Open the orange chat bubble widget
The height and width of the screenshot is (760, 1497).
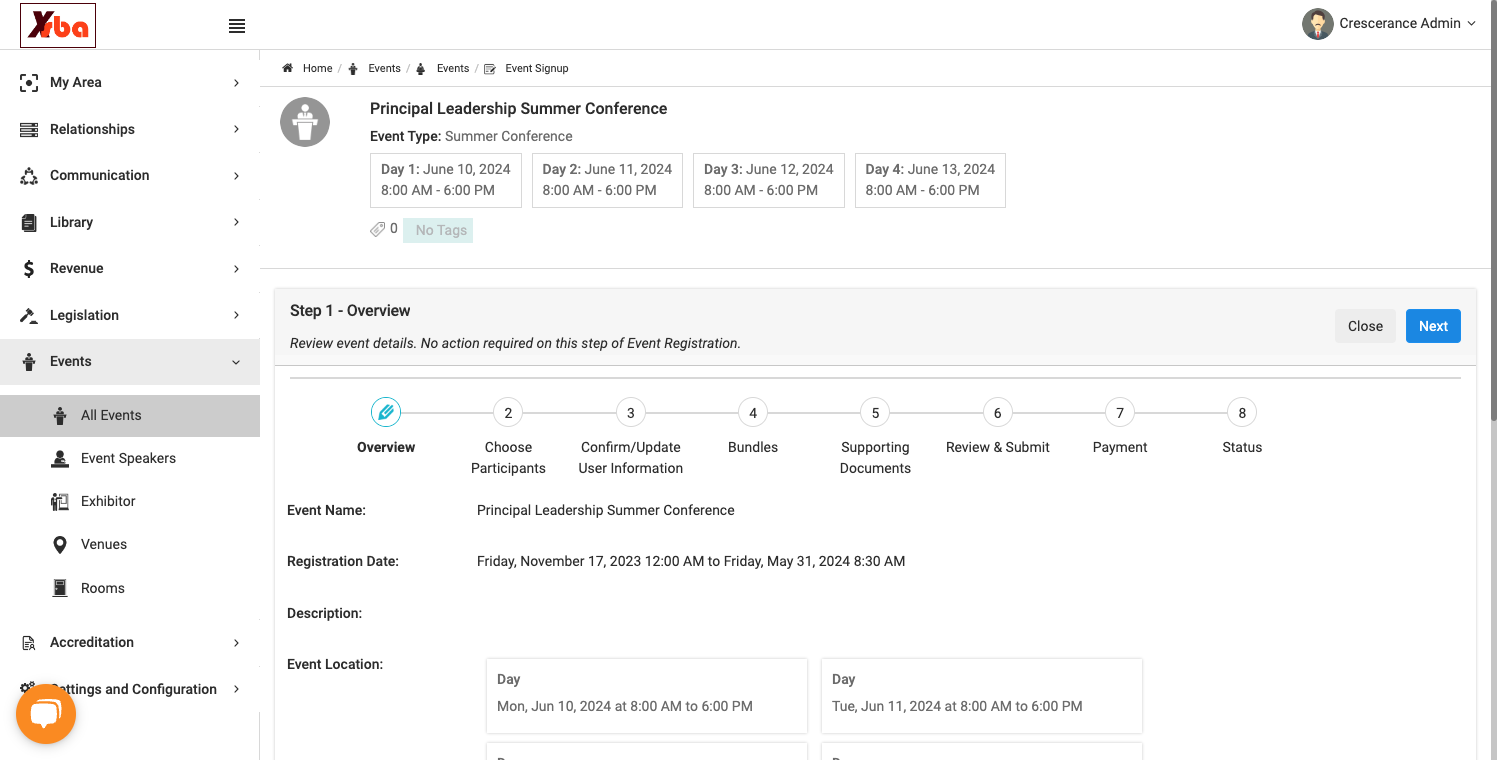pyautogui.click(x=46, y=714)
